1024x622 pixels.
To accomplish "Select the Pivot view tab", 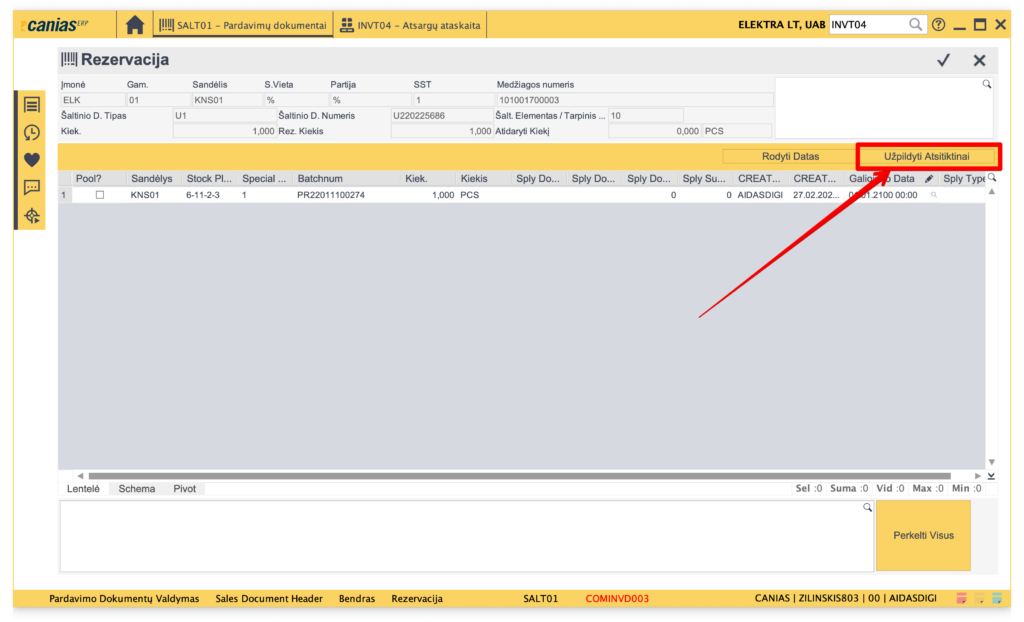I will [x=184, y=489].
